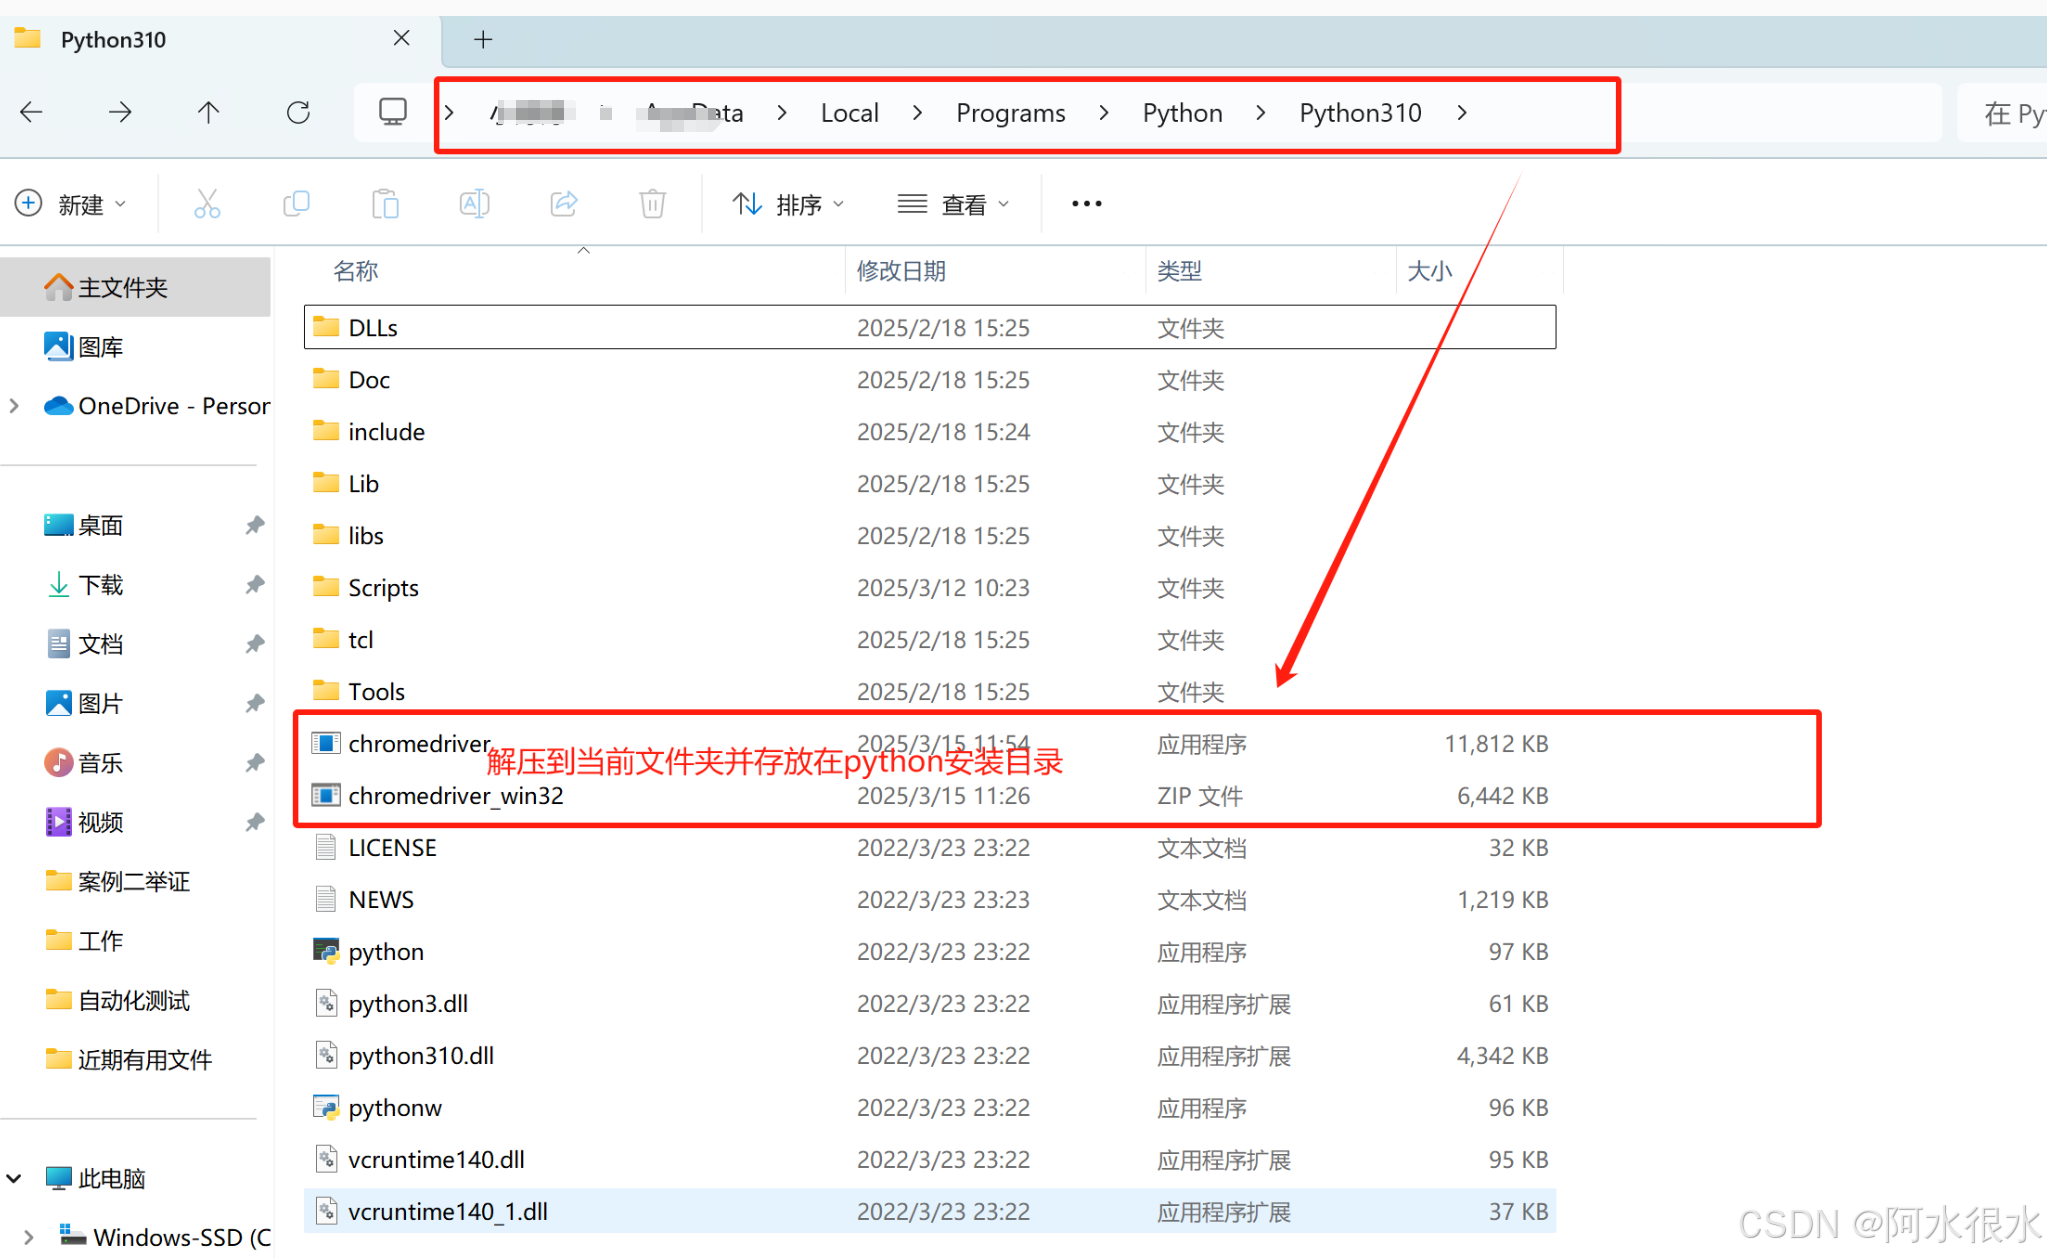This screenshot has height=1259, width=2047.
Task: Sort files by 名称 column header
Action: pyautogui.click(x=355, y=270)
